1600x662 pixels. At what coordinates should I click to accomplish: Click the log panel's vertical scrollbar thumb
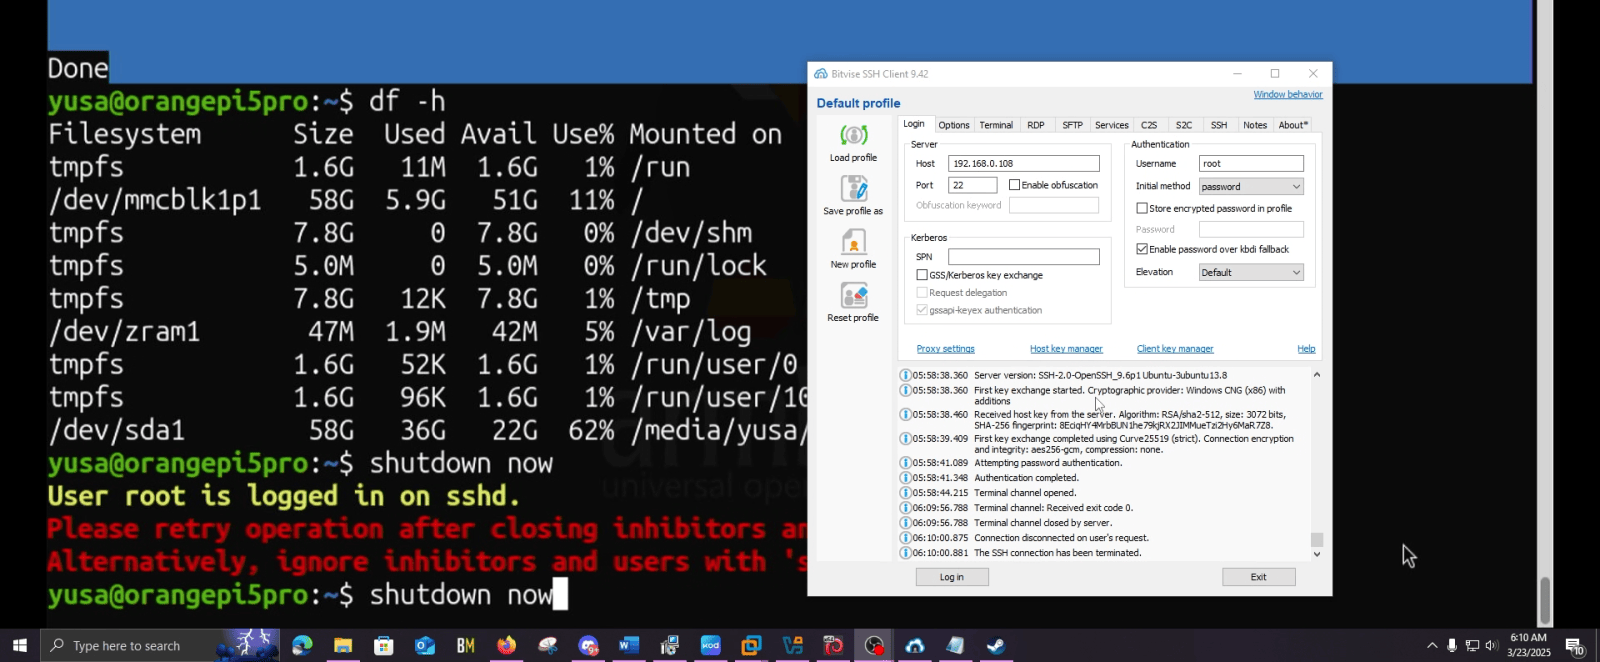[1317, 540]
